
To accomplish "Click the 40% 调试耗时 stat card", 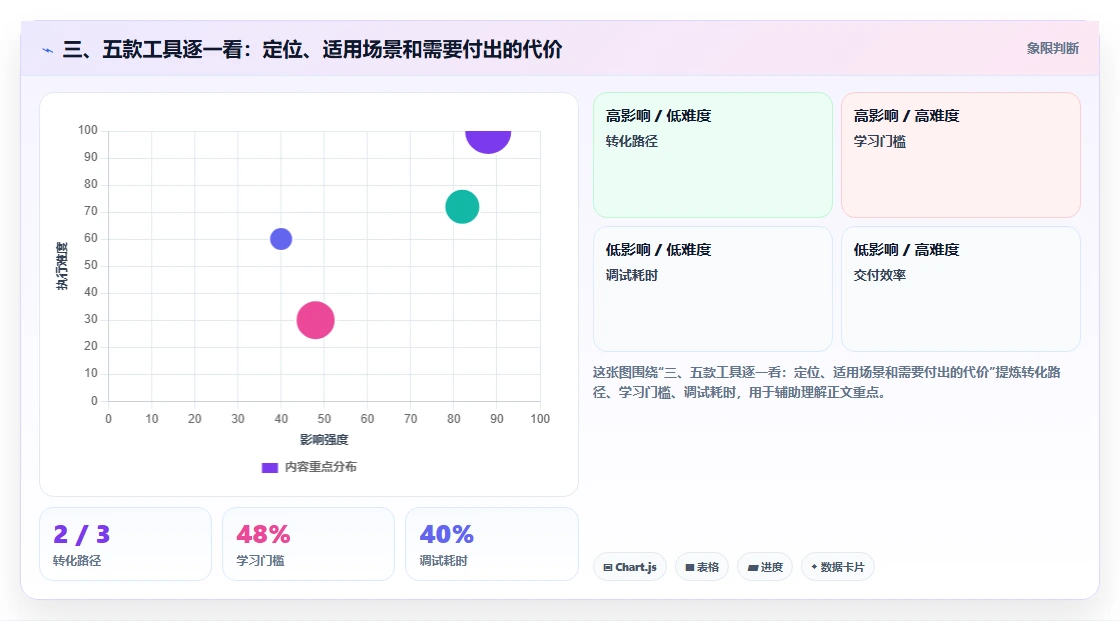I will (x=491, y=544).
